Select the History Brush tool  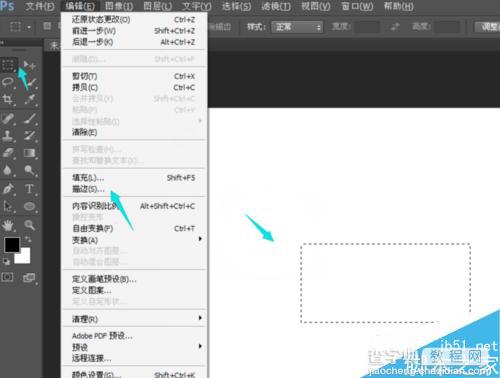pos(30,135)
